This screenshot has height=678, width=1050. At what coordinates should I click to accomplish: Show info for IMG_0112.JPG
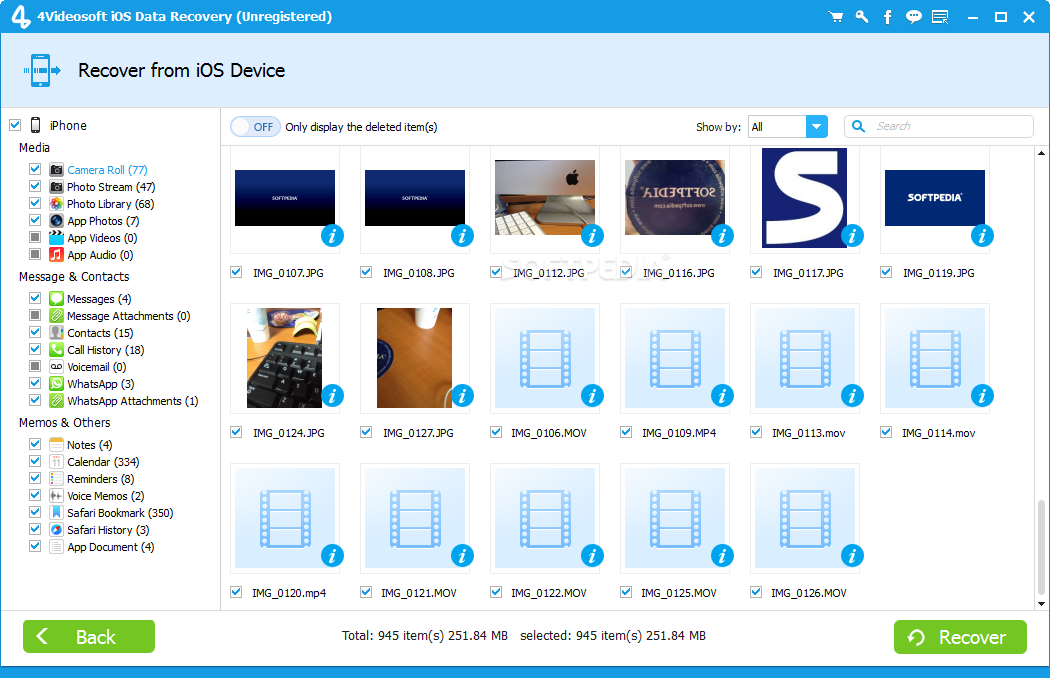pos(592,236)
